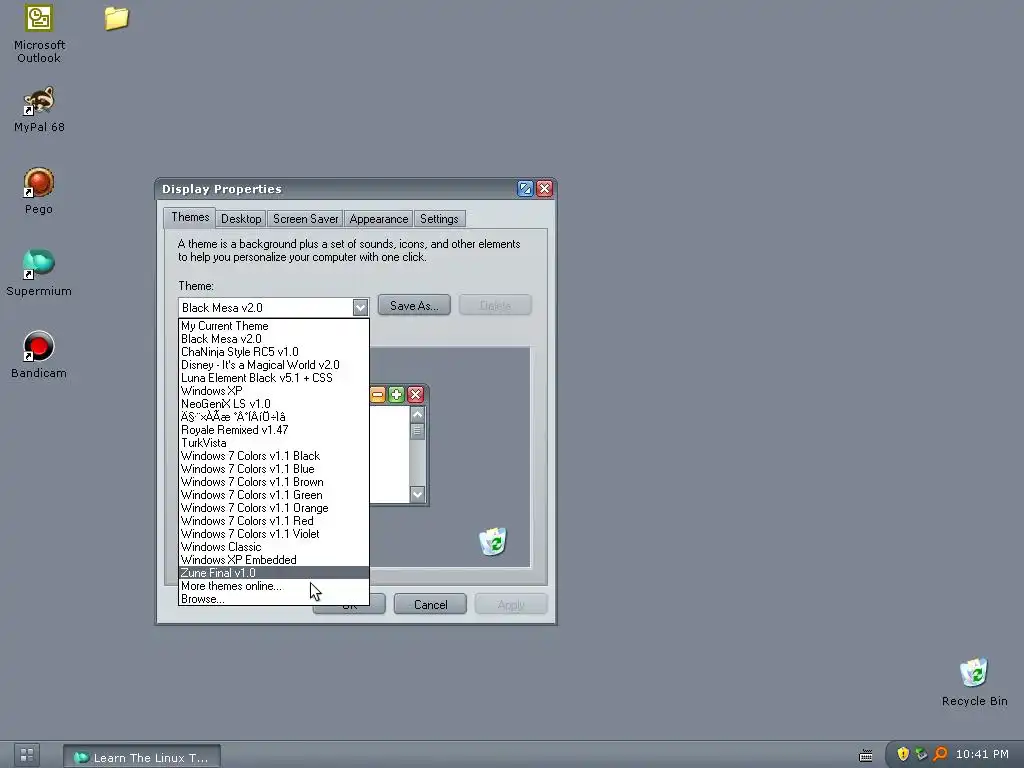
Task: Choose the TurkVista theme
Action: point(274,443)
